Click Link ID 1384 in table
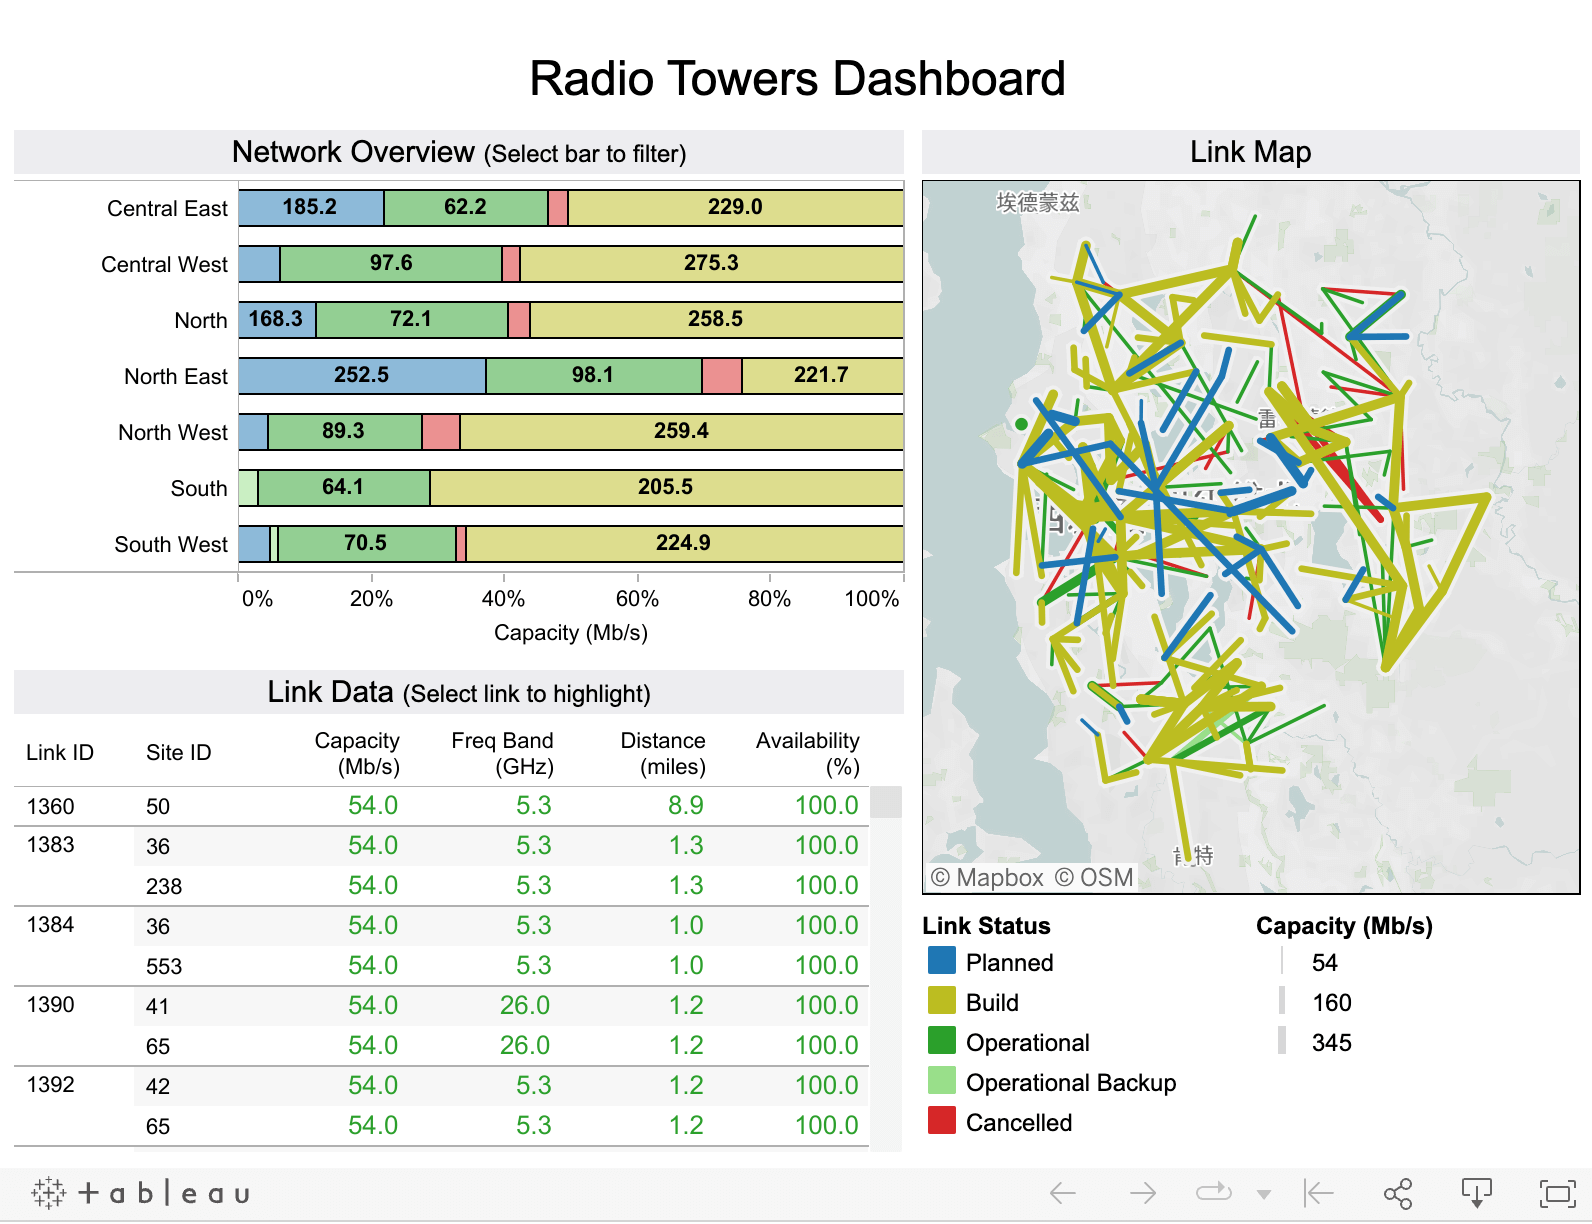The height and width of the screenshot is (1224, 1592). point(51,924)
